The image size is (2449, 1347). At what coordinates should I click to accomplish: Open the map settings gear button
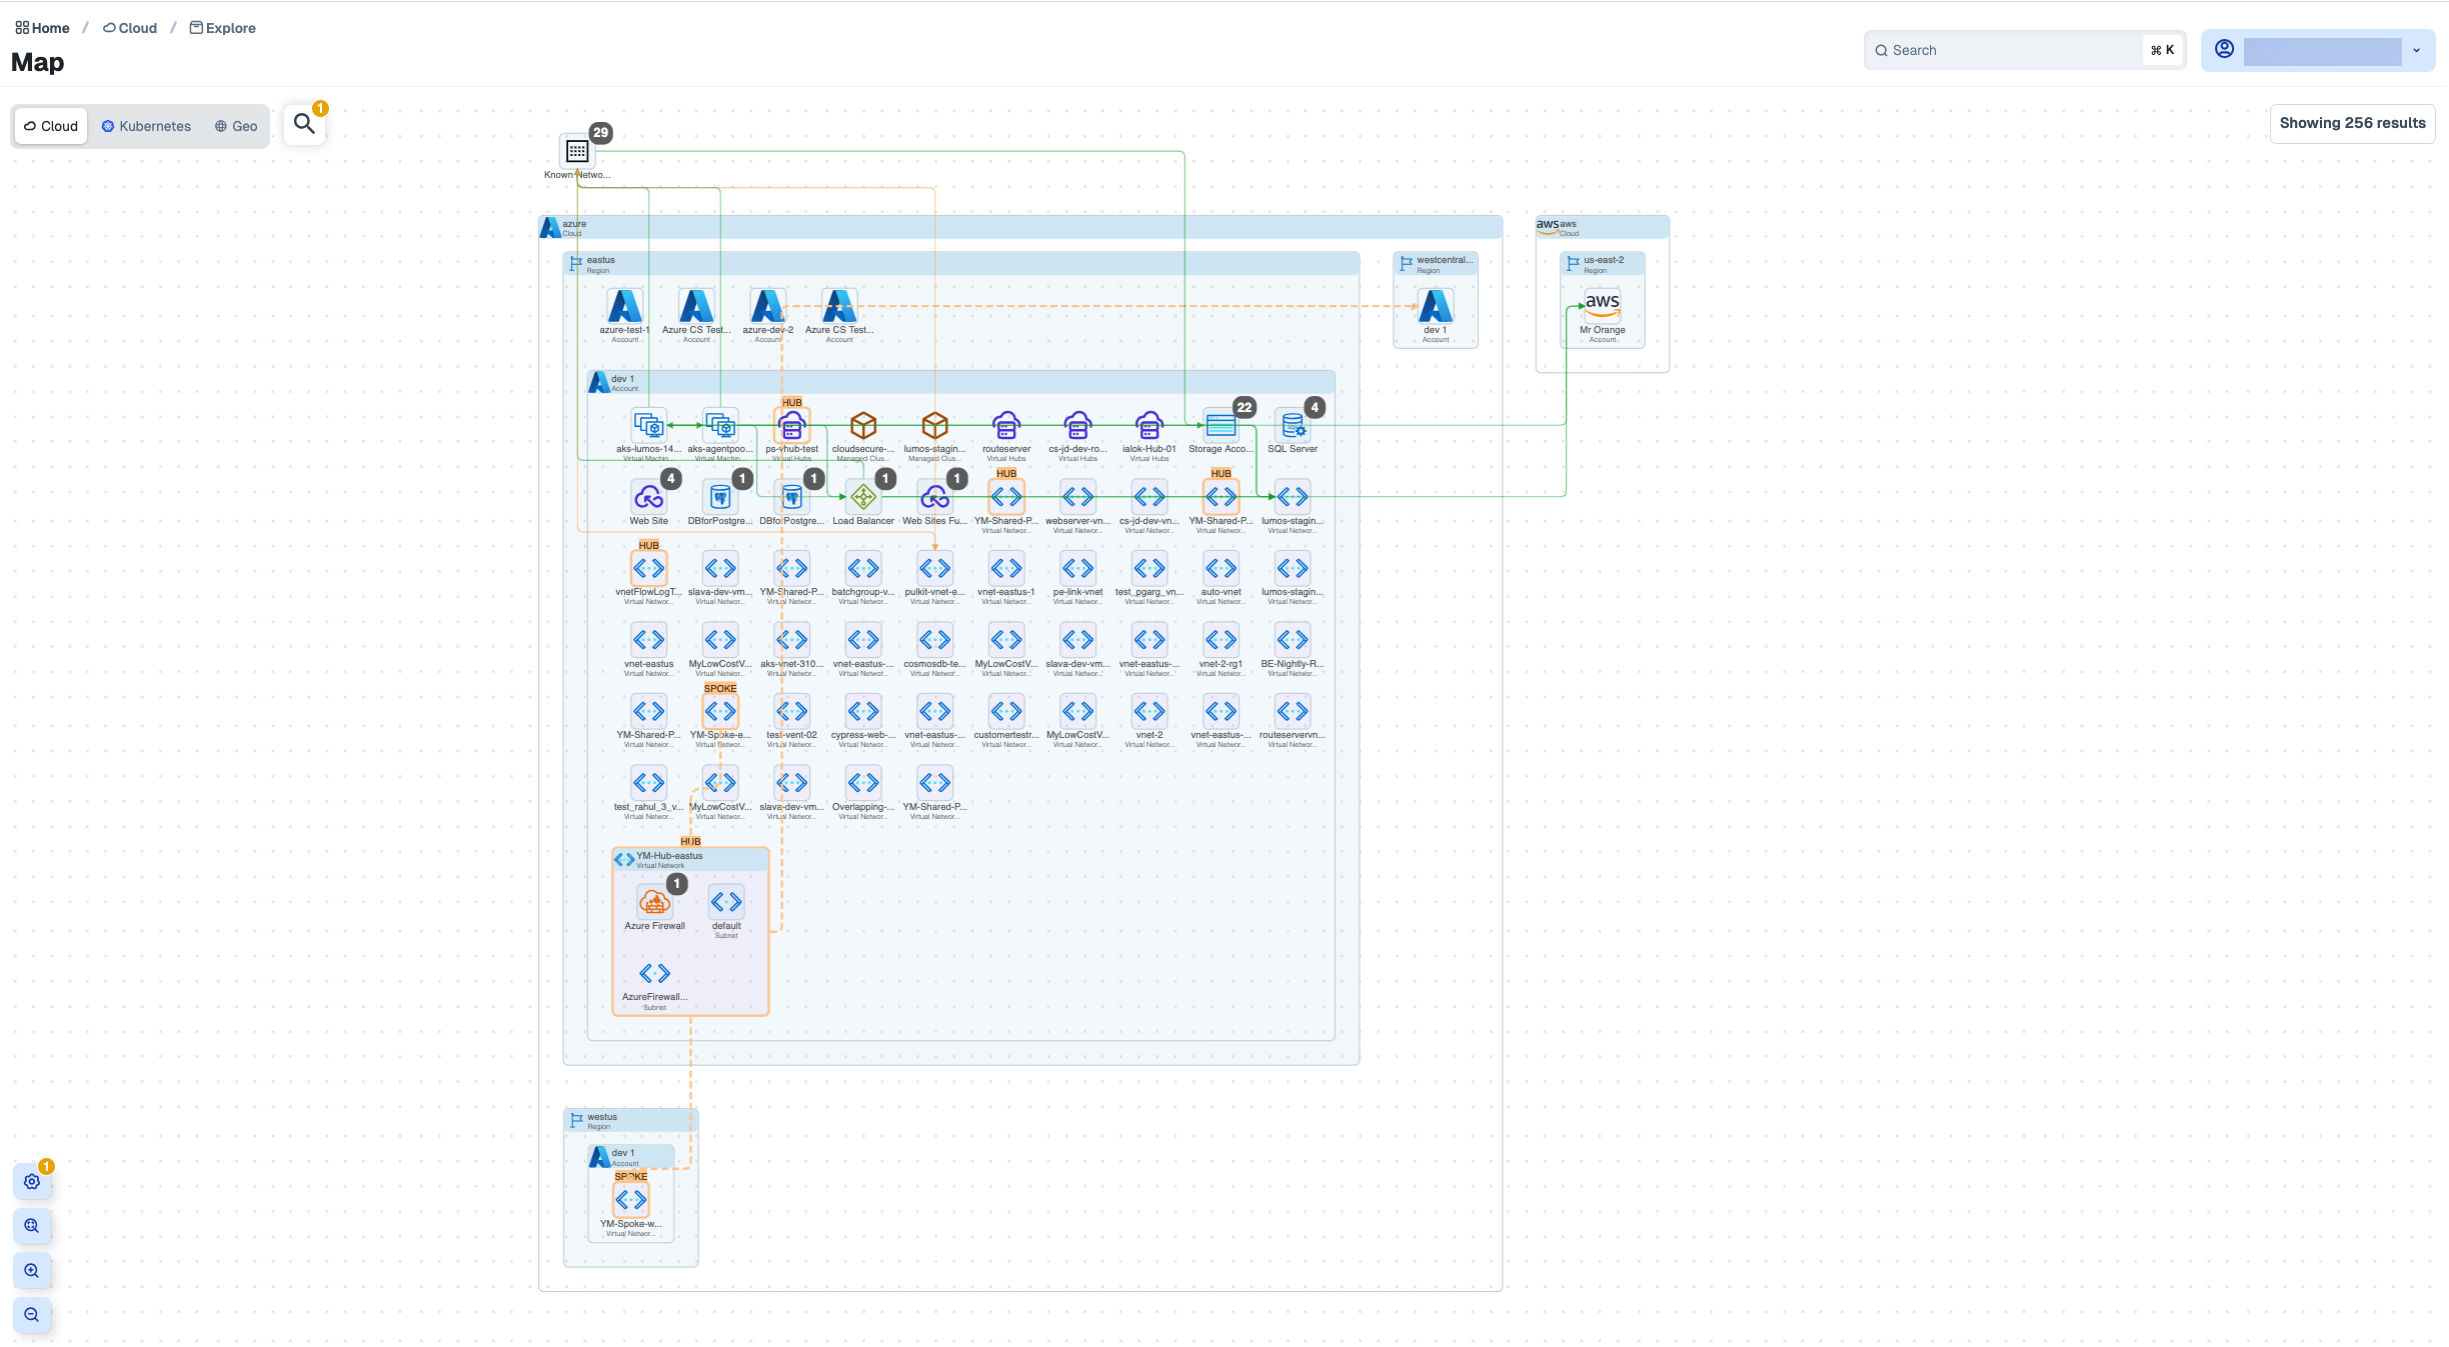32,1181
